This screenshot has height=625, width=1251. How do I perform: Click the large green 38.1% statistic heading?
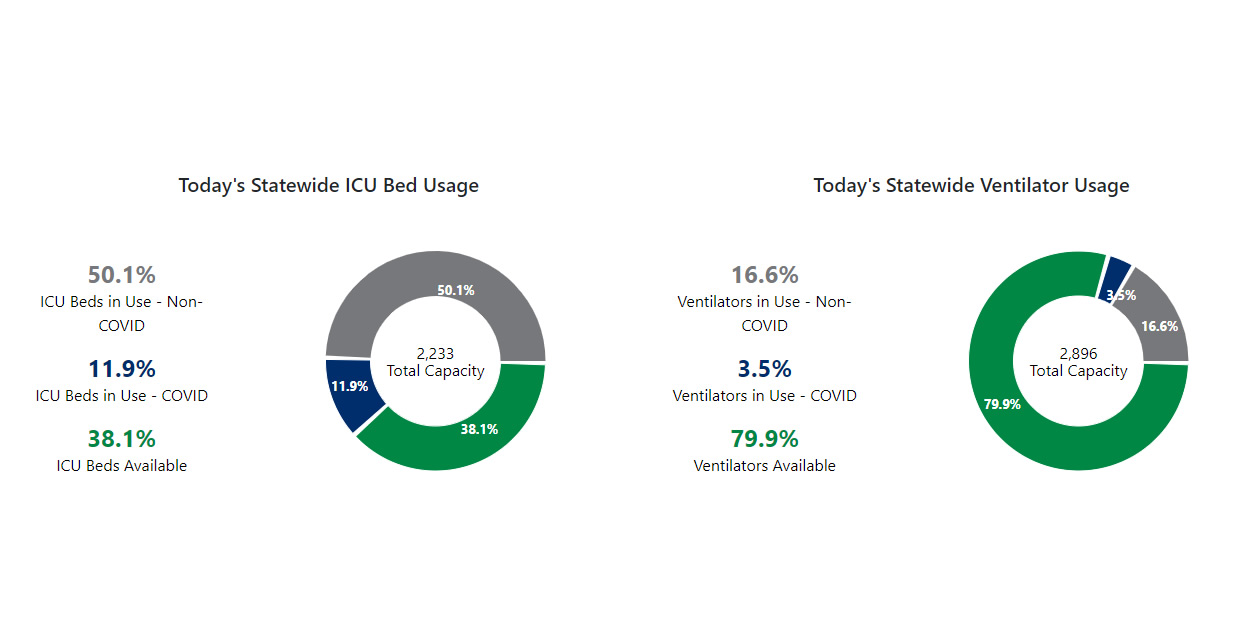[122, 439]
